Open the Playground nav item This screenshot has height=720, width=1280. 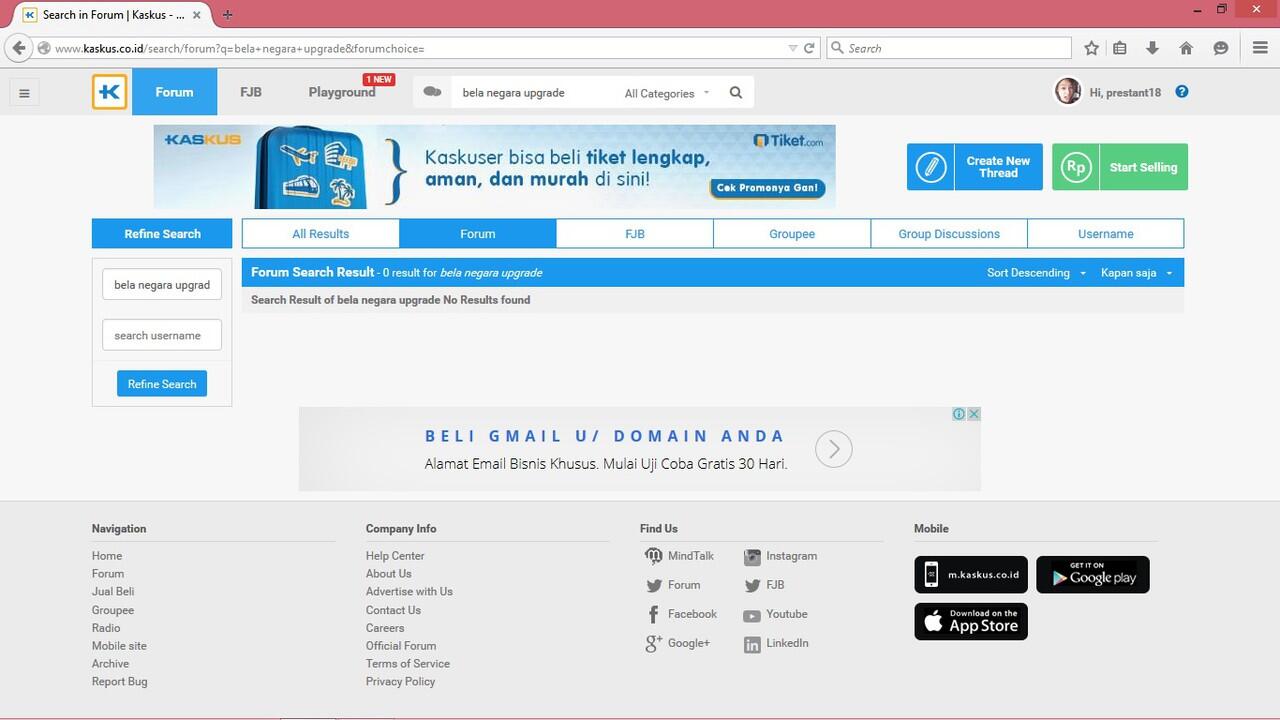pyautogui.click(x=342, y=92)
